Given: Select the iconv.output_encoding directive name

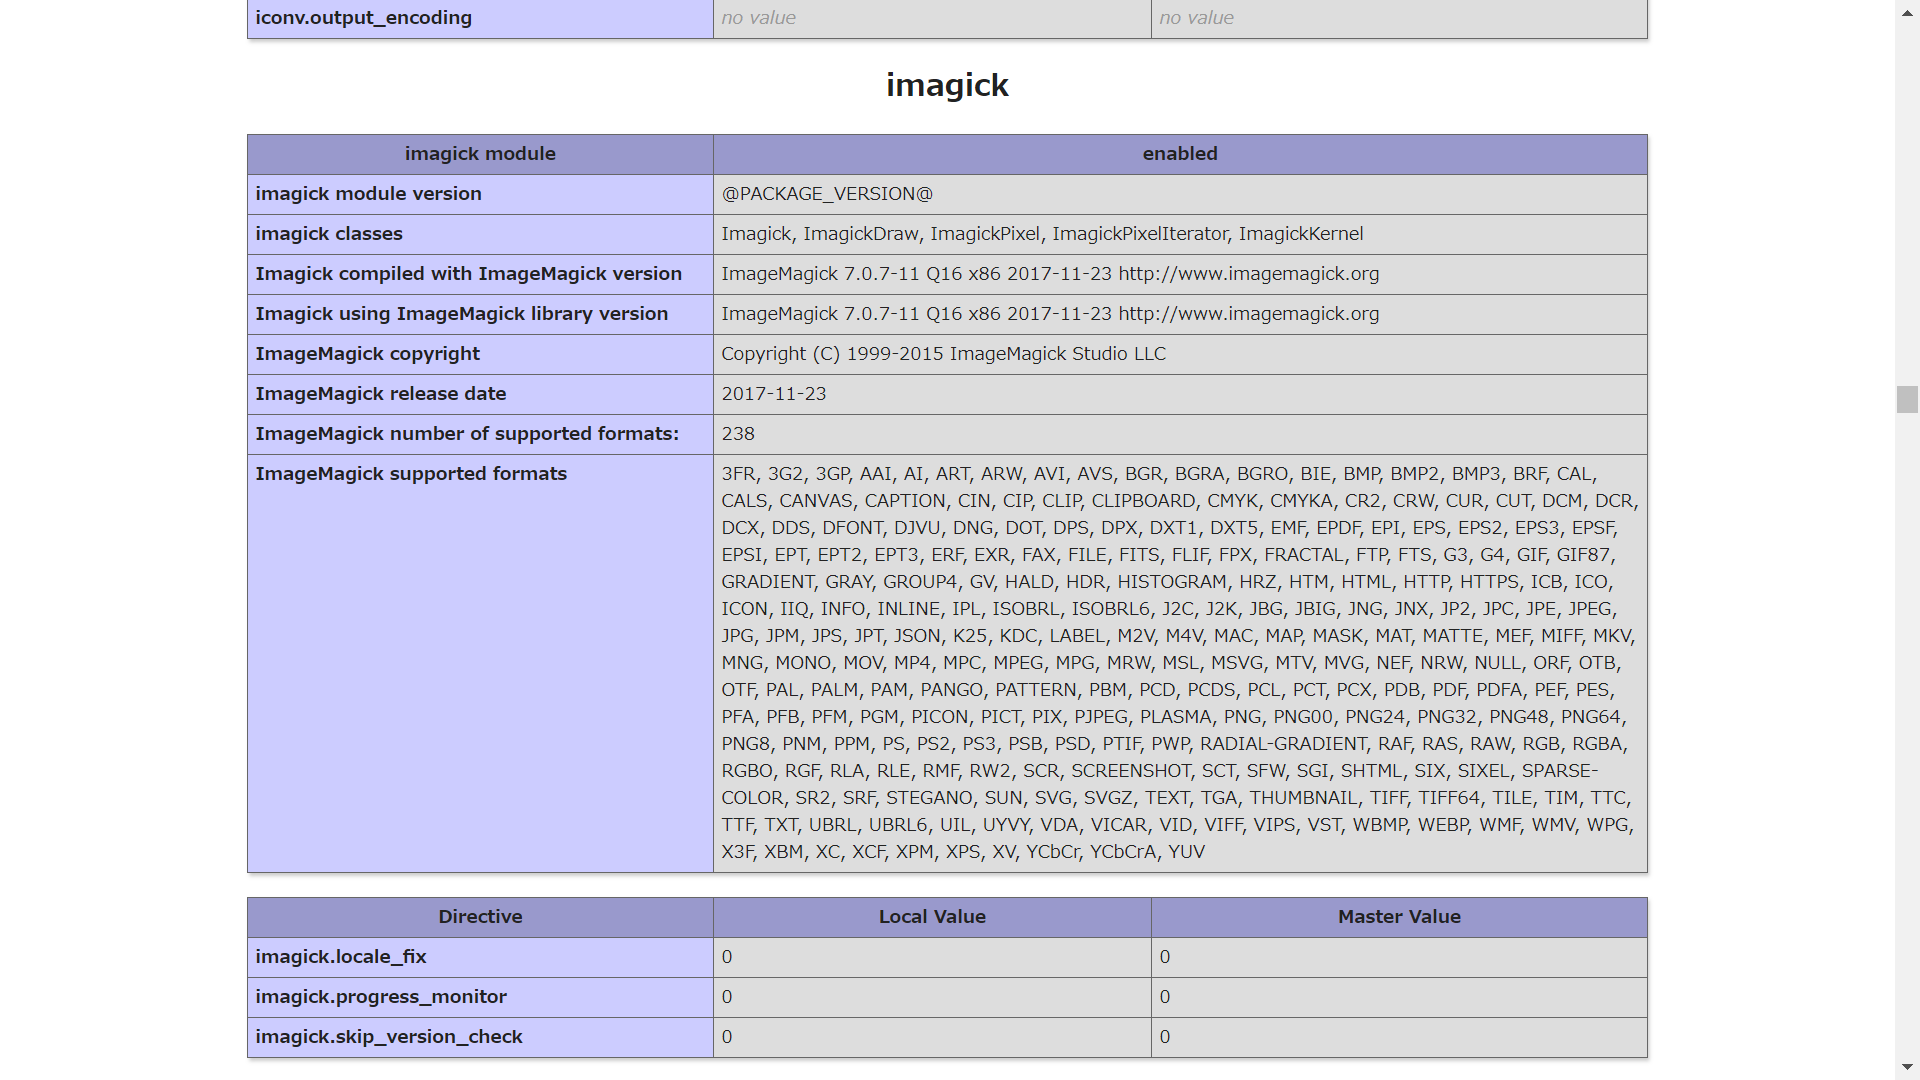Looking at the screenshot, I should click(x=364, y=17).
